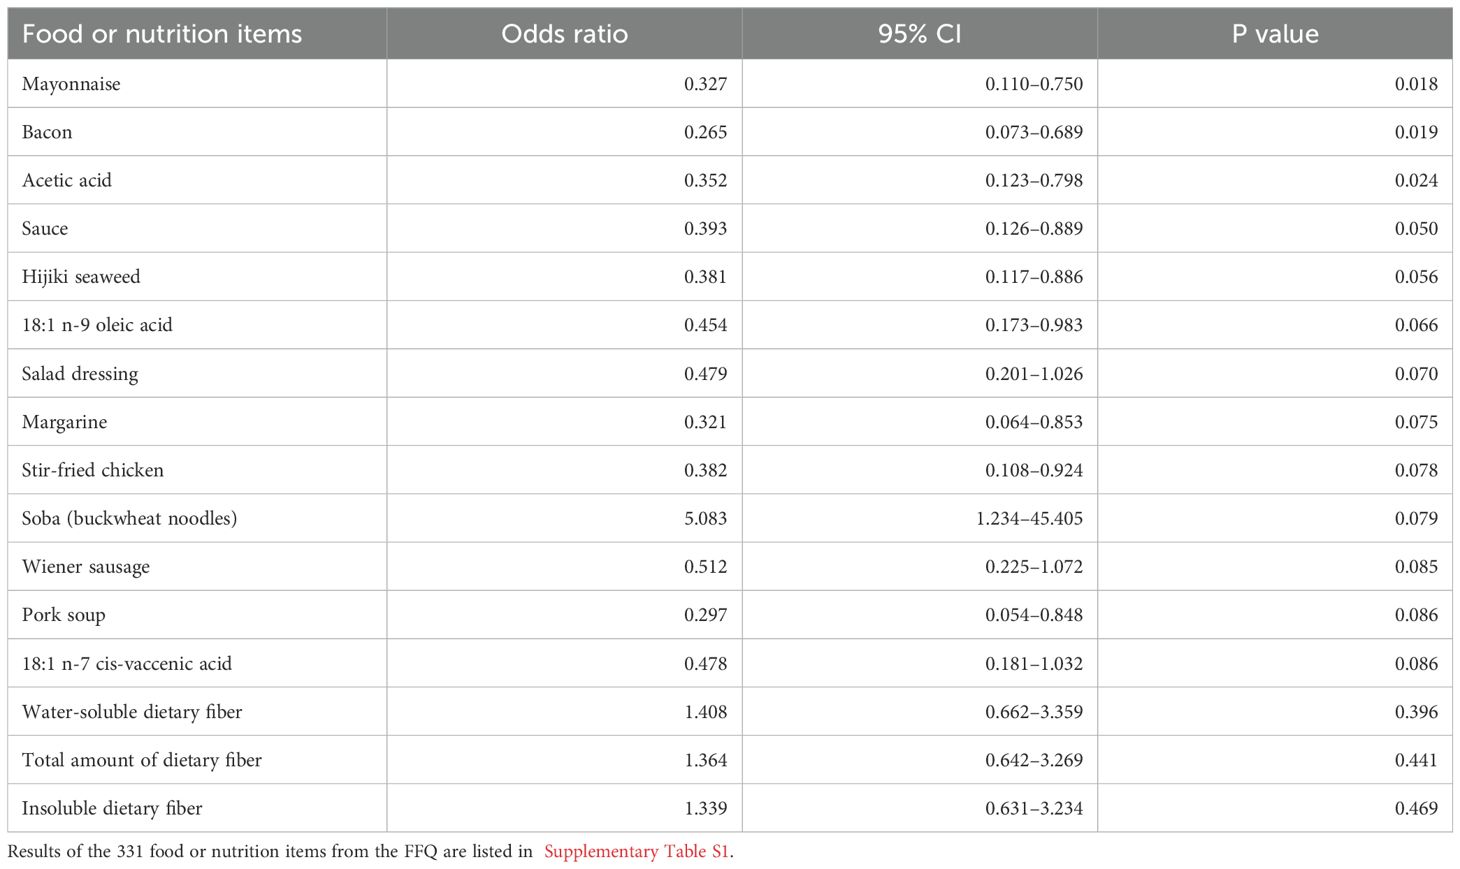Select the Margarine row label
Viewport: 1460px width, 869px height.
point(64,422)
